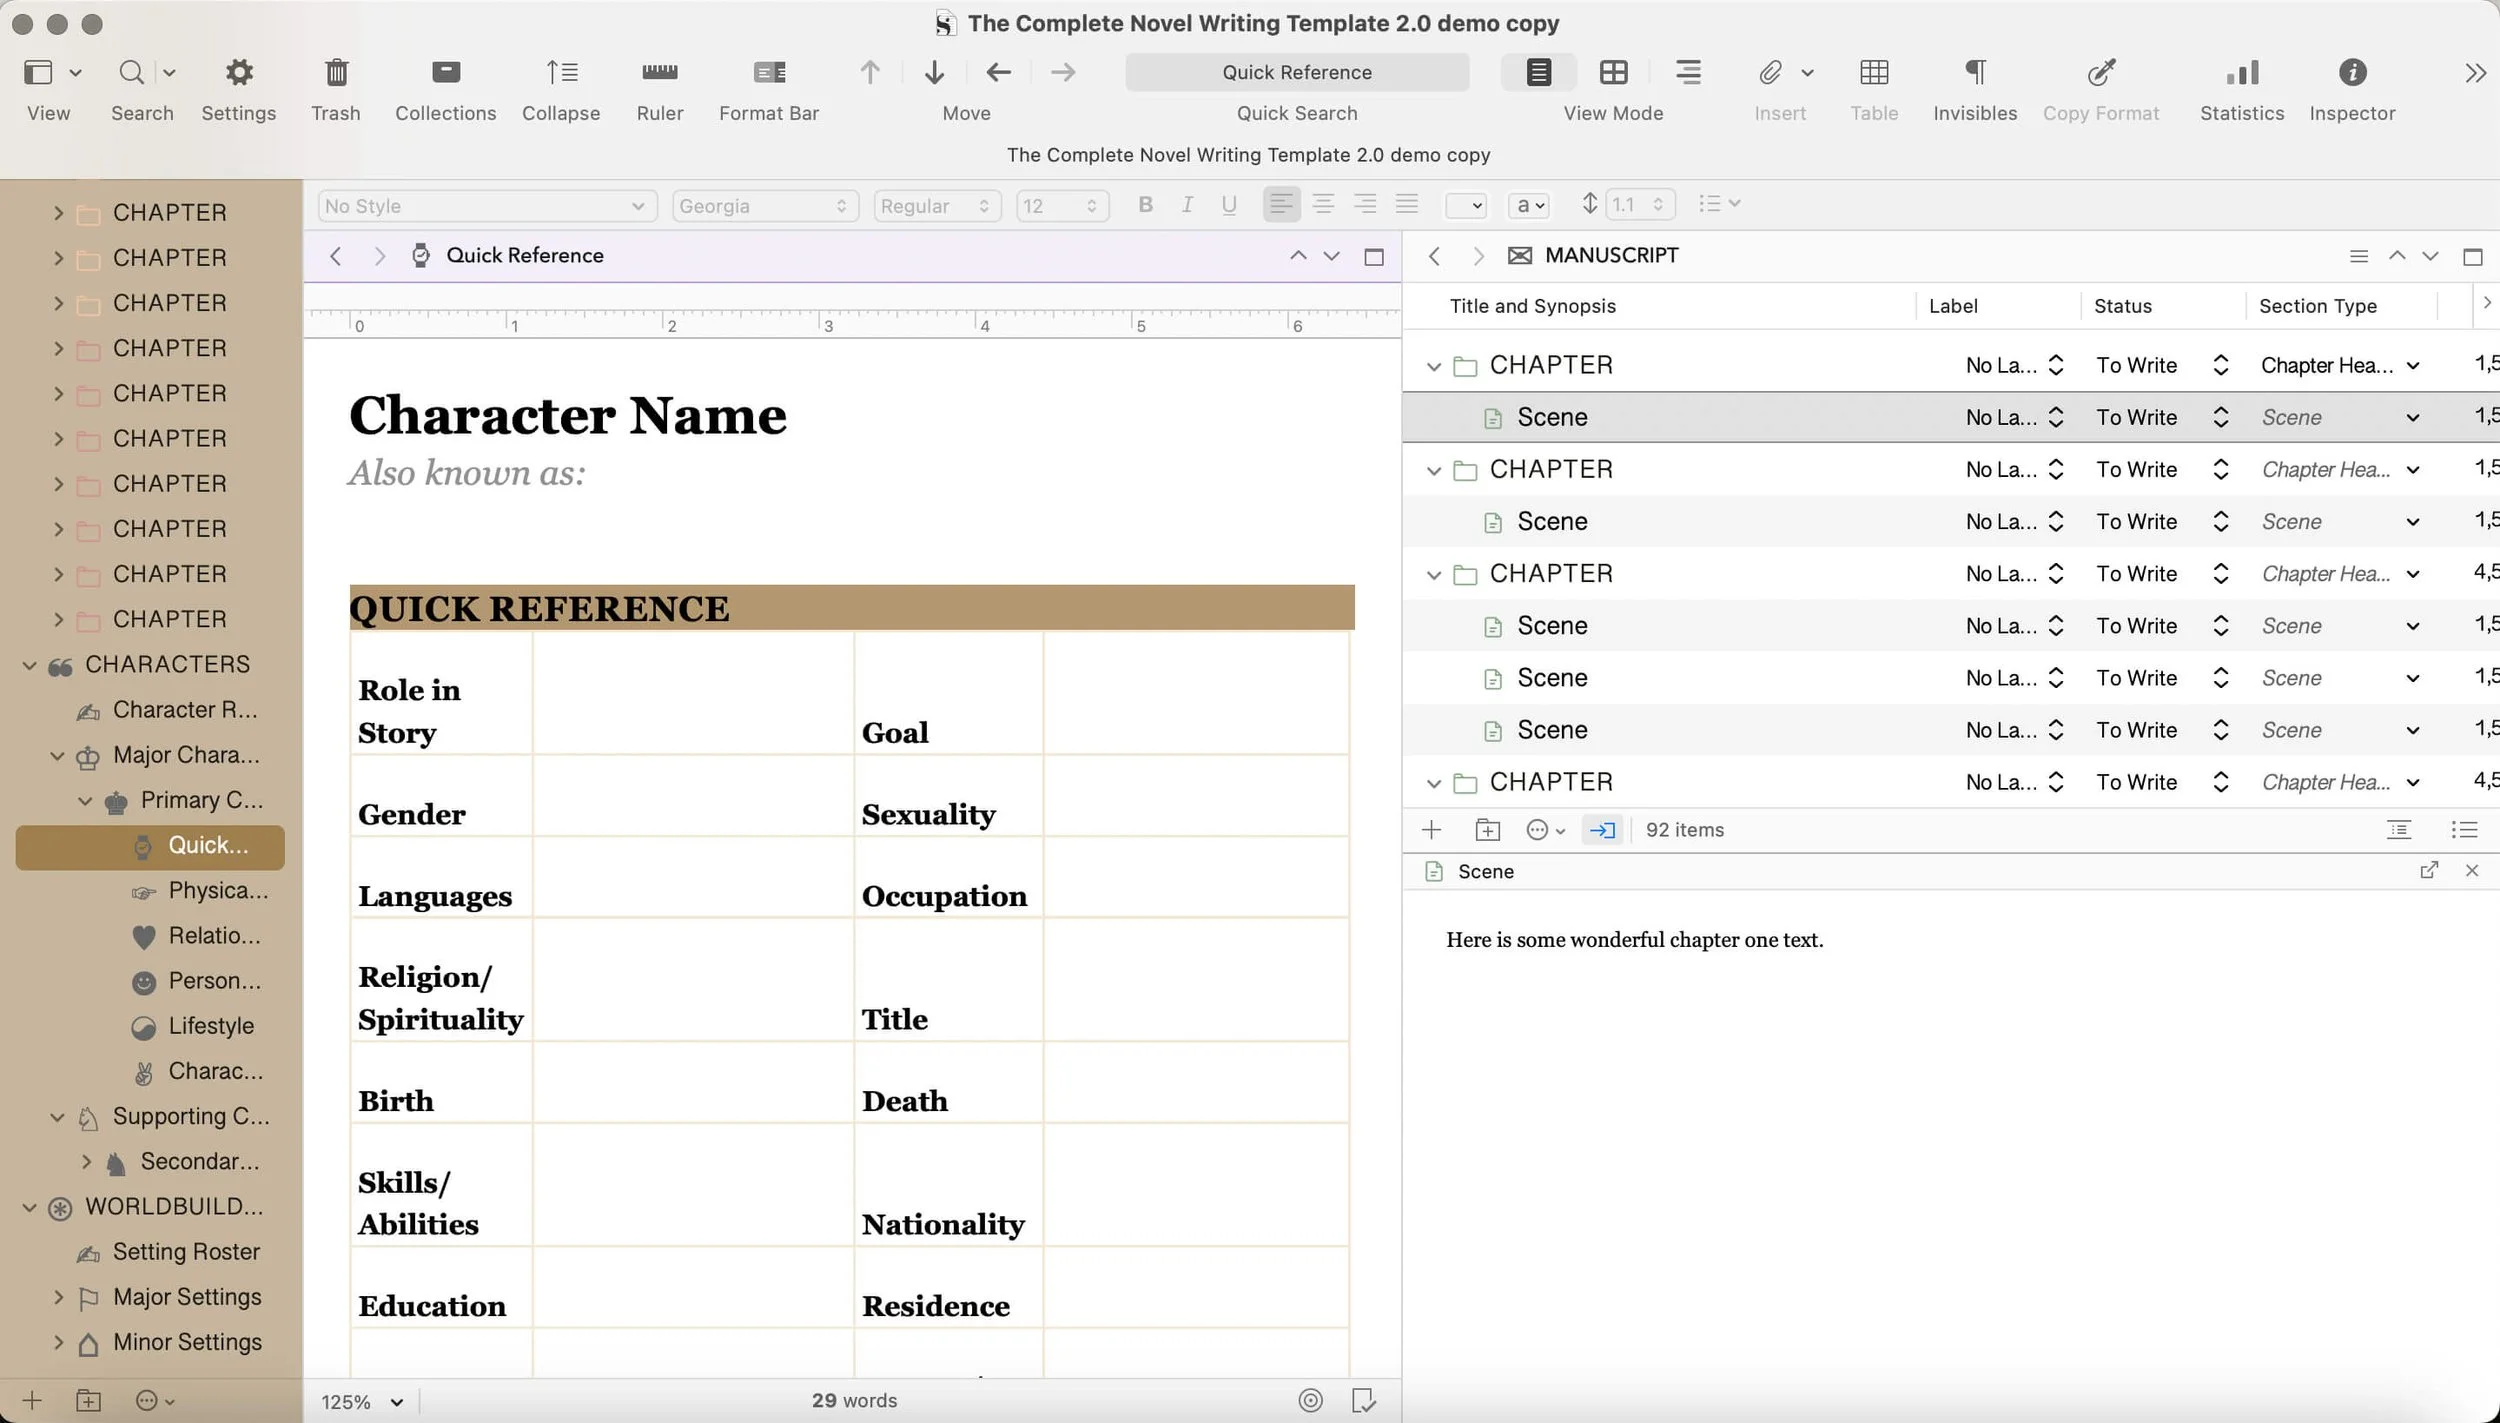Select Lifestyle document in binder
This screenshot has height=1423, width=2500.
(211, 1026)
